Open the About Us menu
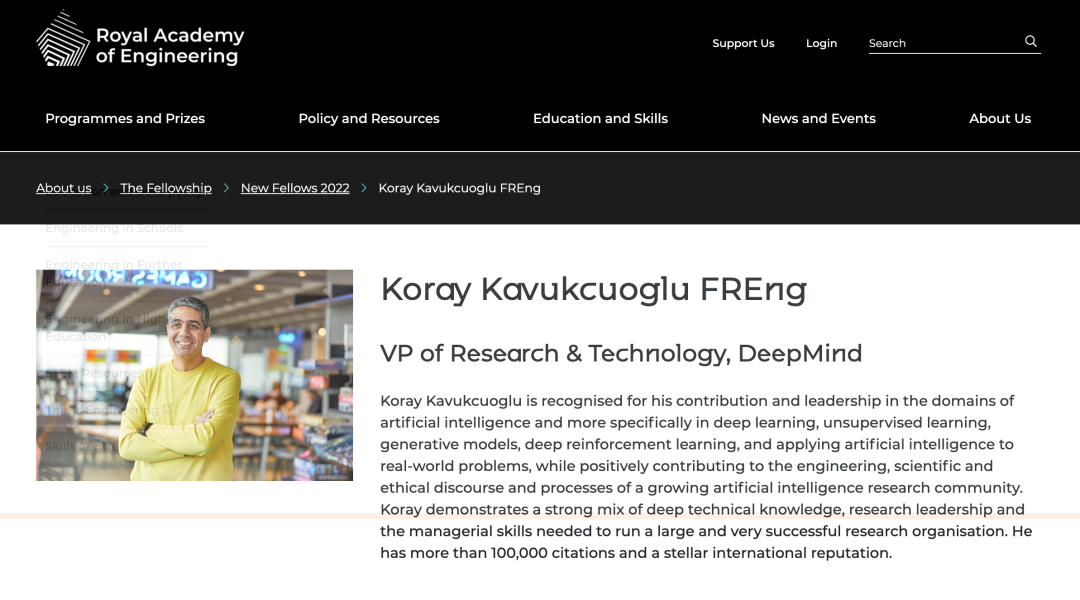This screenshot has height=600, width=1080. (999, 118)
